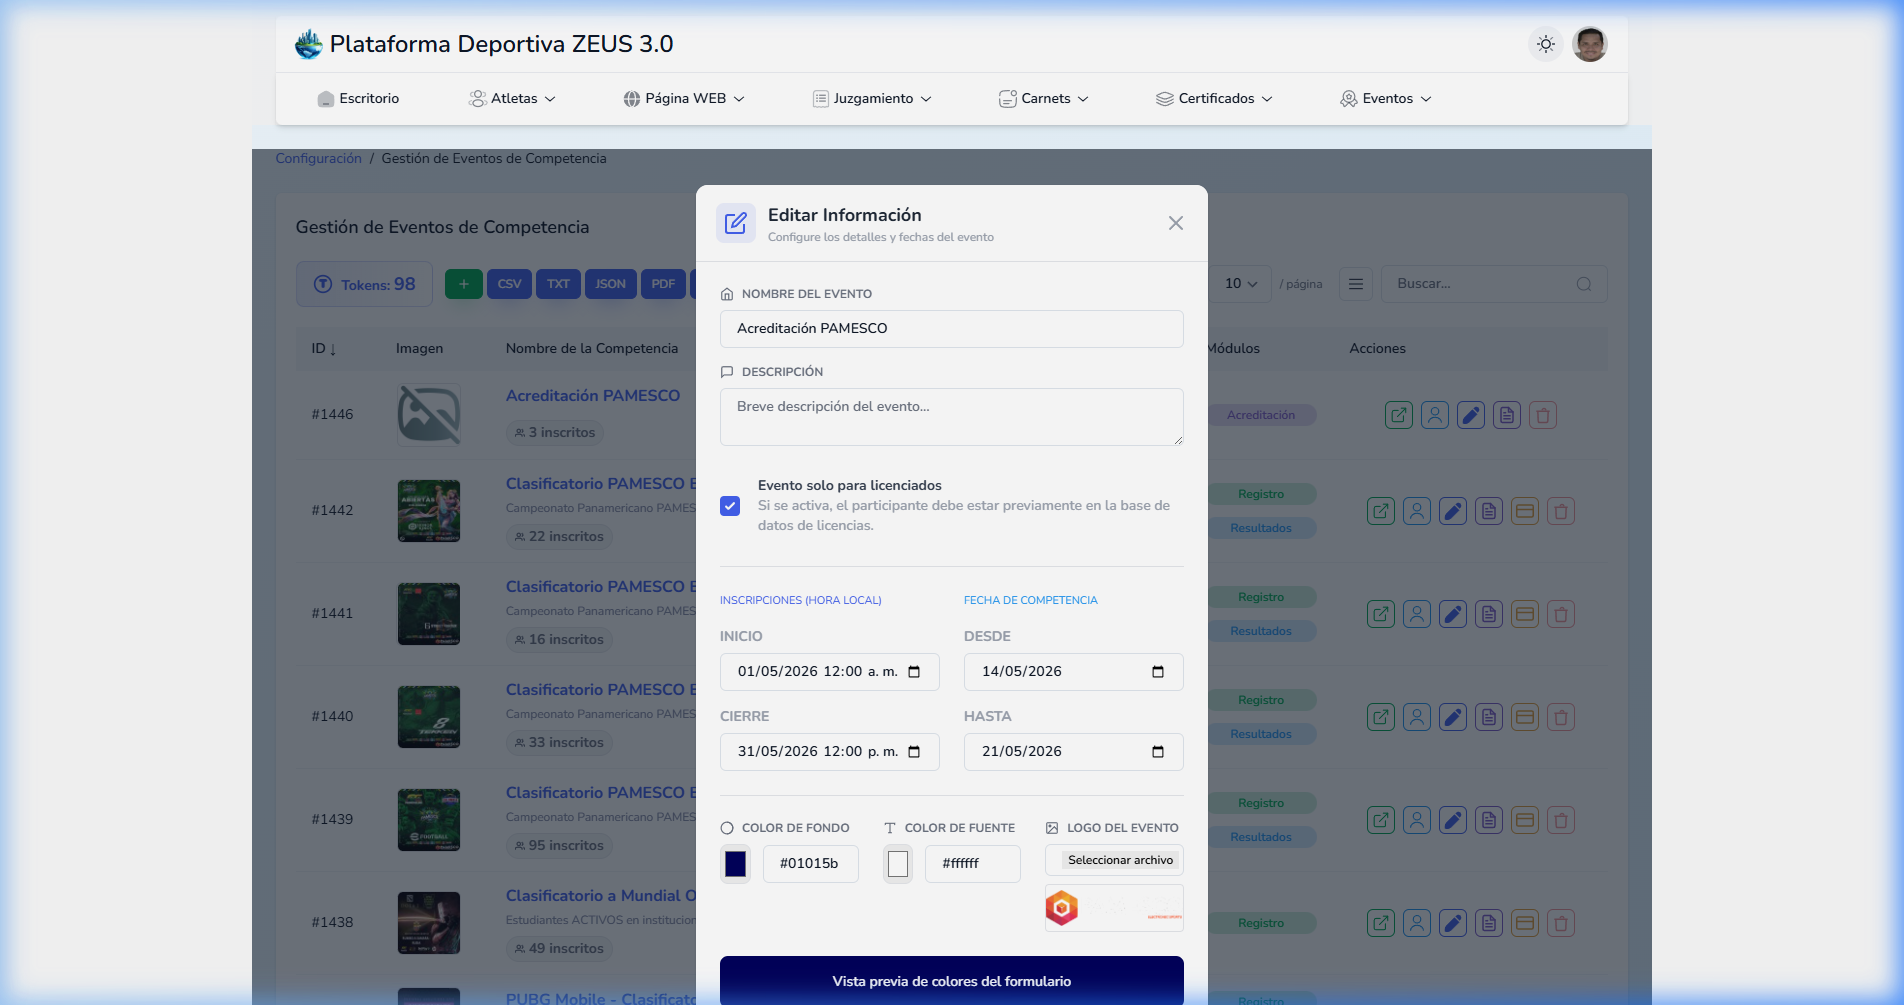Open calendar picker for DESDE date
Image resolution: width=1904 pixels, height=1005 pixels.
pyautogui.click(x=1158, y=672)
